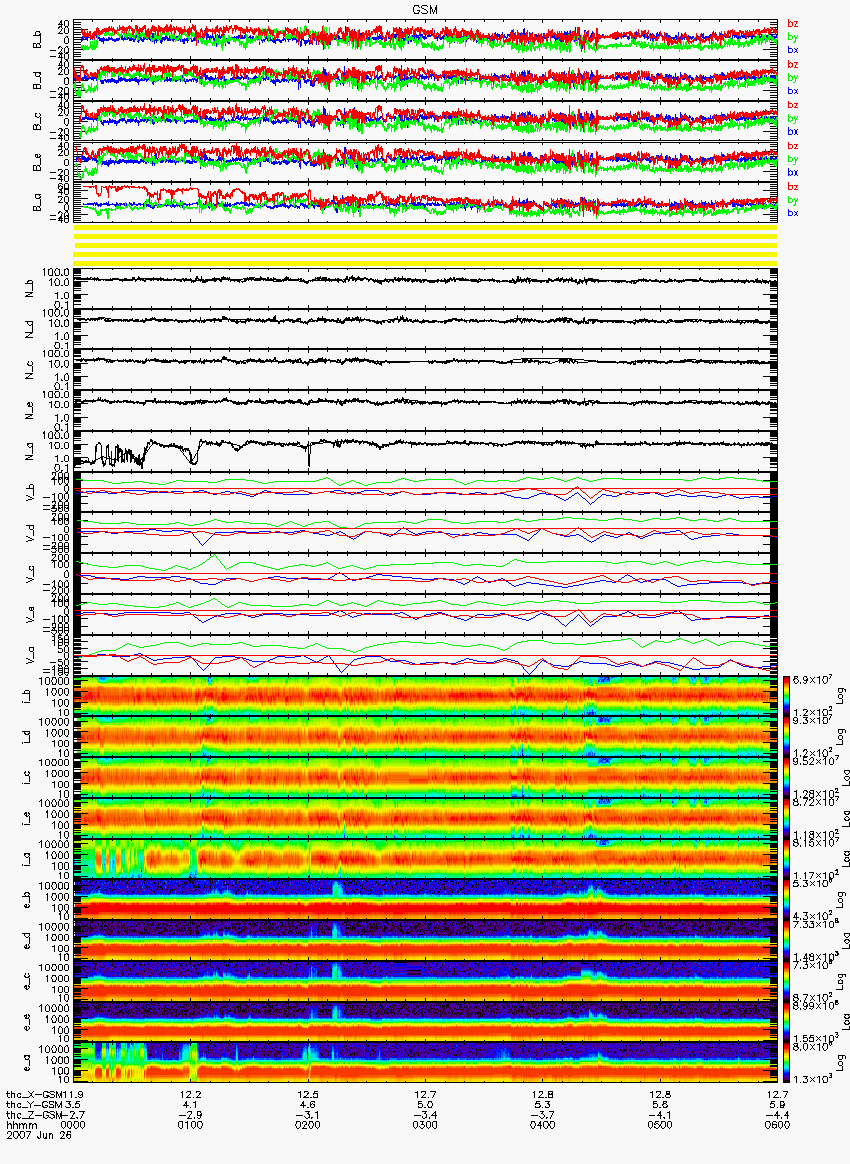Select the B_a panel axis label
Viewport: 850px width, 1164px height.
click(x=37, y=203)
